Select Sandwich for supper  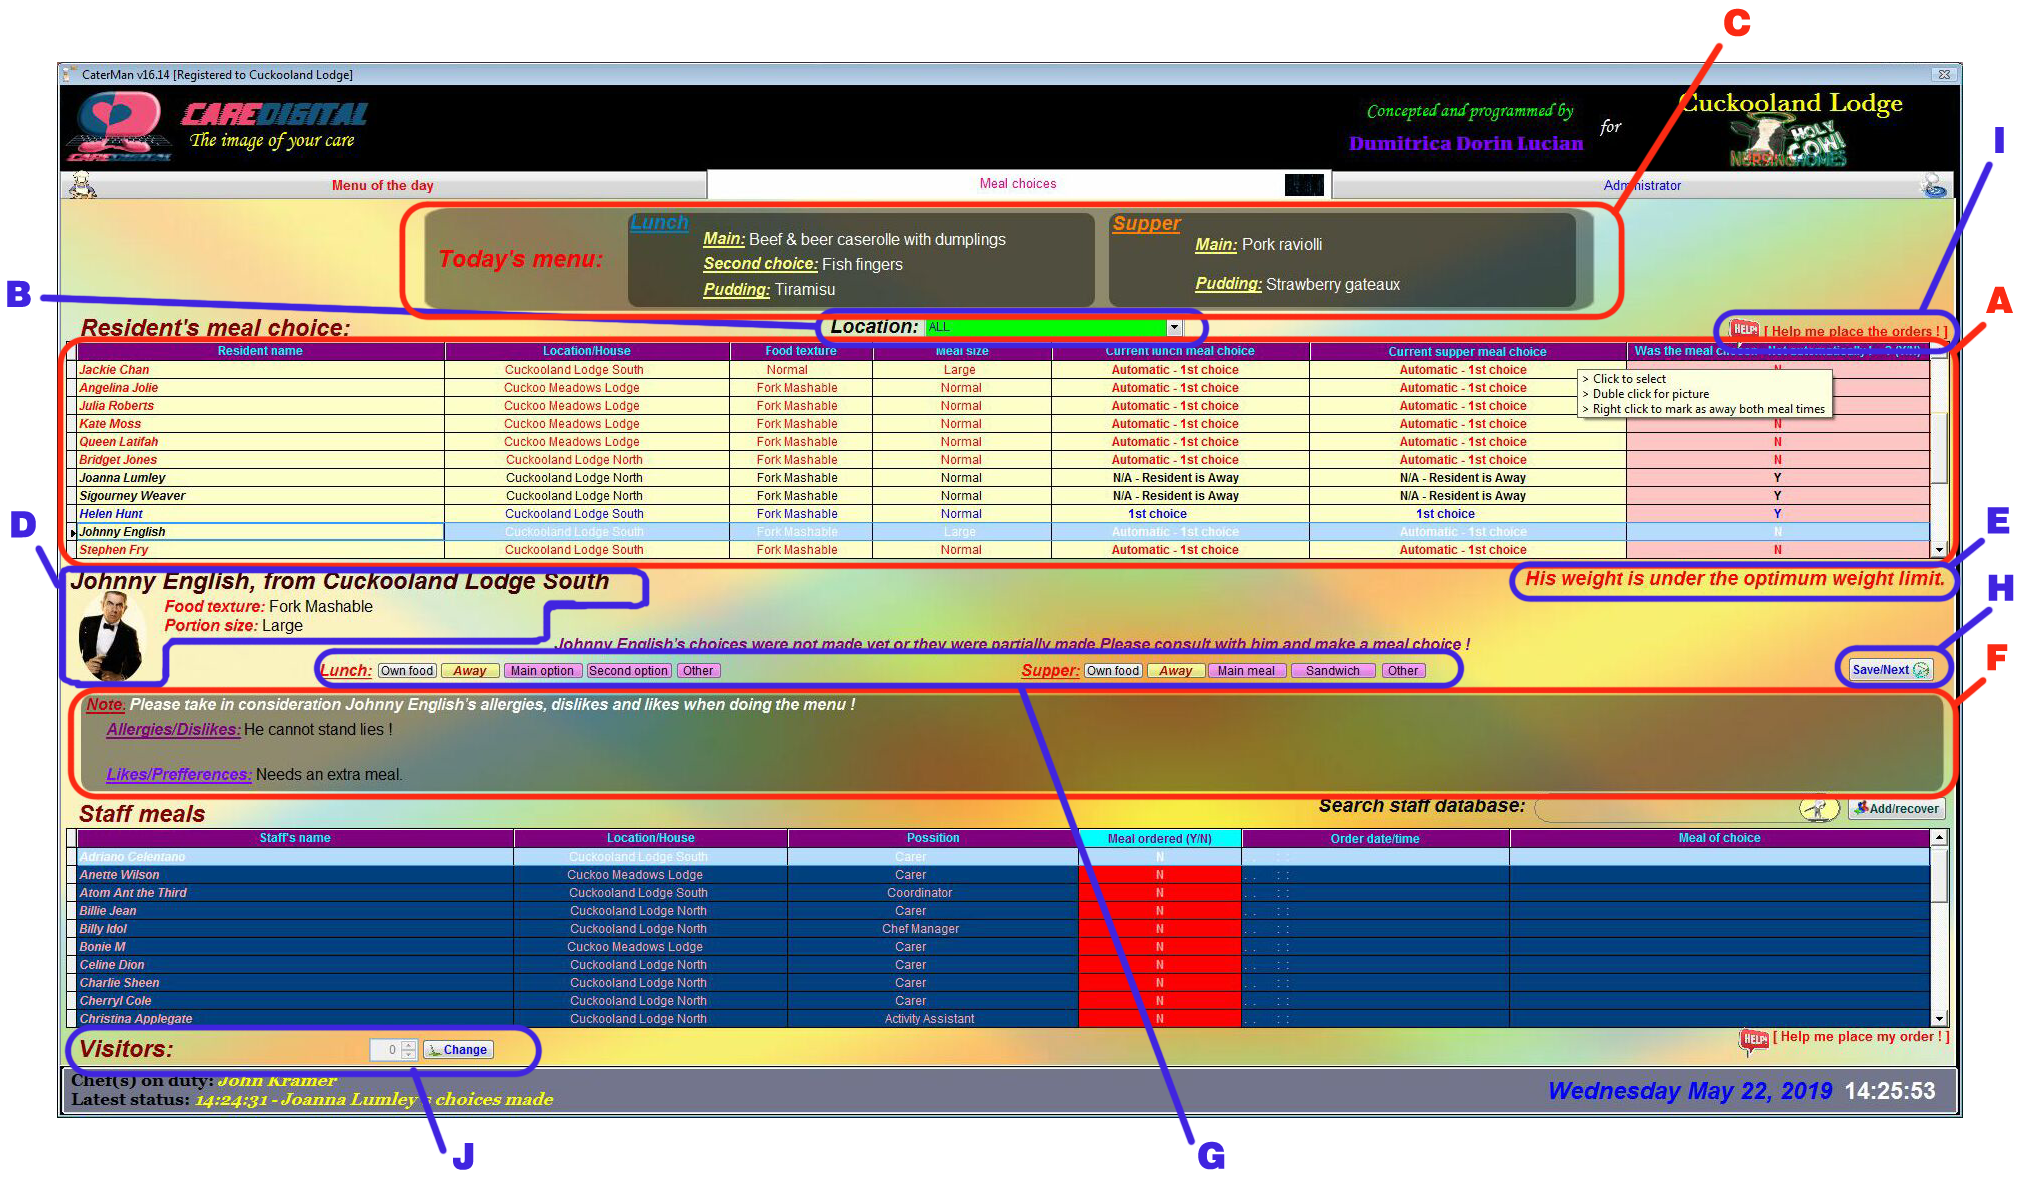click(x=1332, y=671)
